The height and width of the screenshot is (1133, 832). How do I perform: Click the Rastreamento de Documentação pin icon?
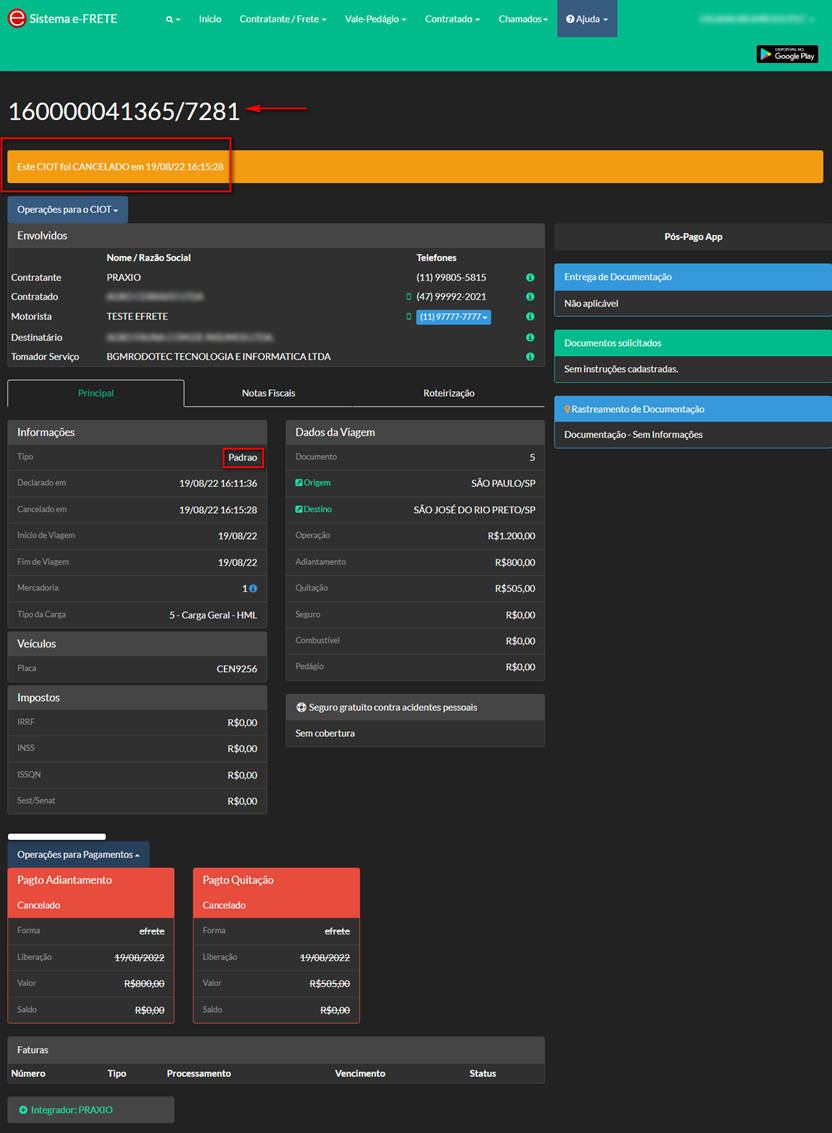[x=567, y=409]
